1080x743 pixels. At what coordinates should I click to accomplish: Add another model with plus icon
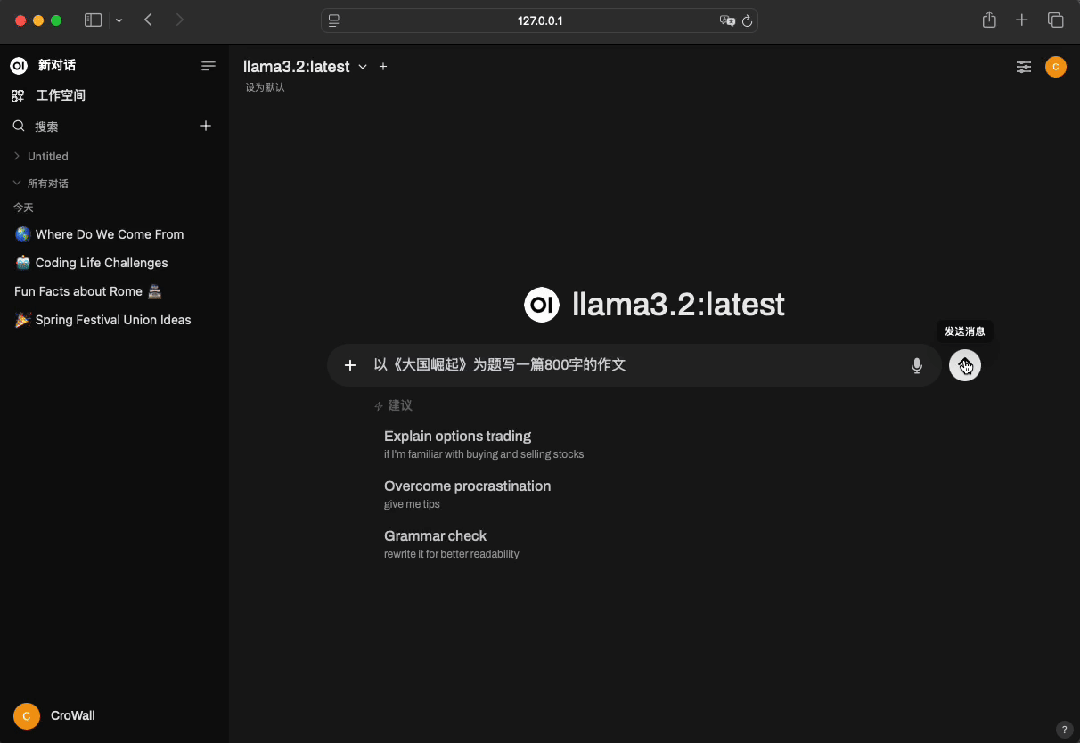coord(383,67)
